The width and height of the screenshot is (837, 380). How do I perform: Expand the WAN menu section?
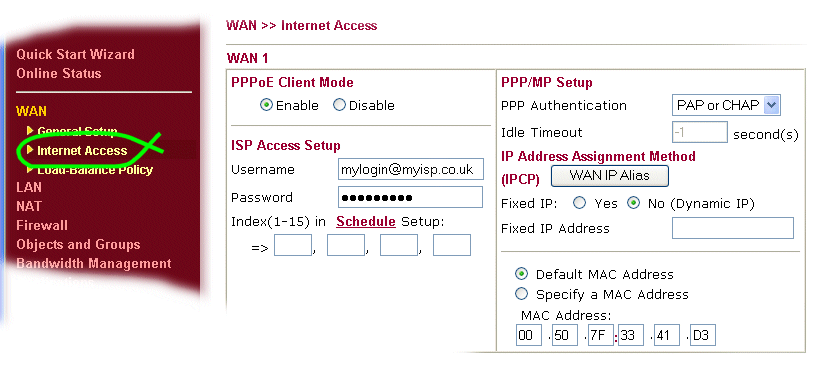[x=31, y=112]
